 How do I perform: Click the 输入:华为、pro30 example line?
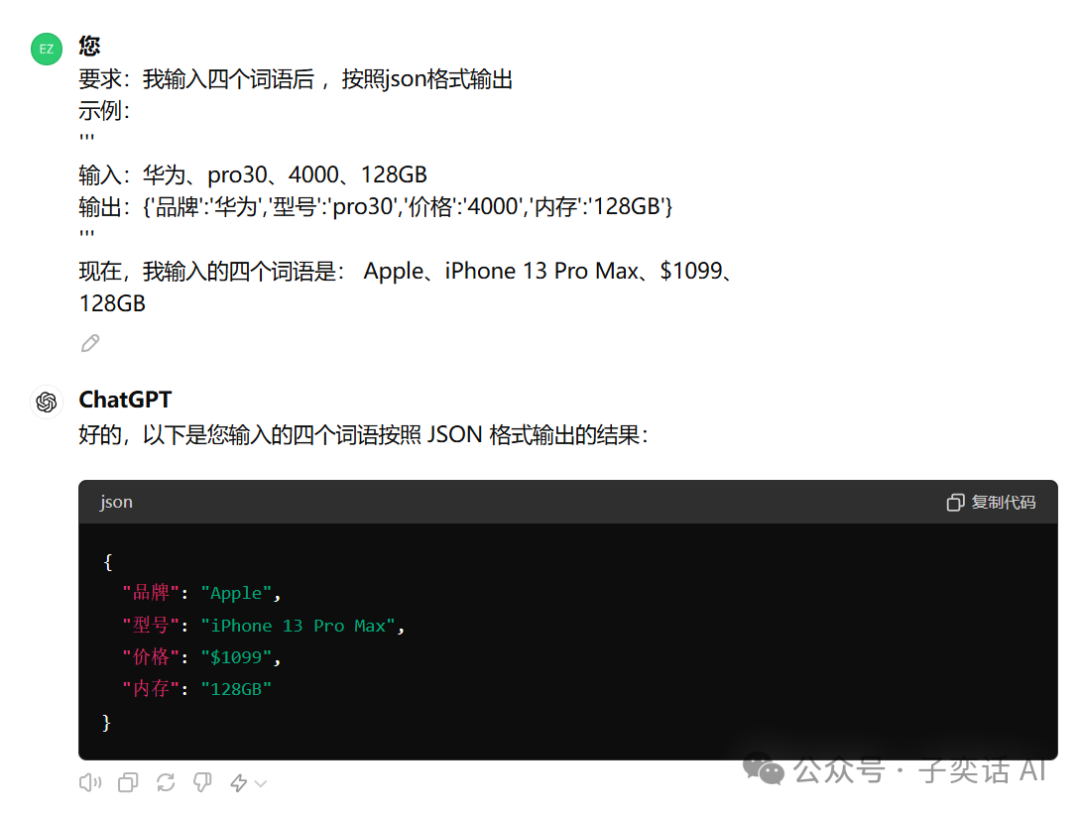coord(253,175)
